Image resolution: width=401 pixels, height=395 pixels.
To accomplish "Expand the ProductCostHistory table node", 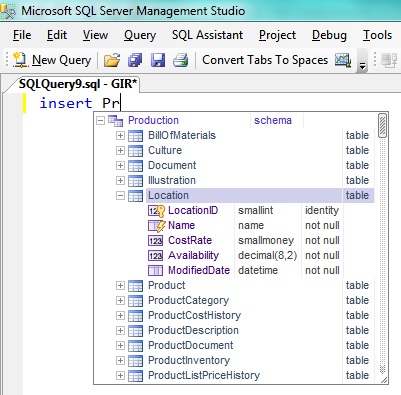I will tap(120, 315).
